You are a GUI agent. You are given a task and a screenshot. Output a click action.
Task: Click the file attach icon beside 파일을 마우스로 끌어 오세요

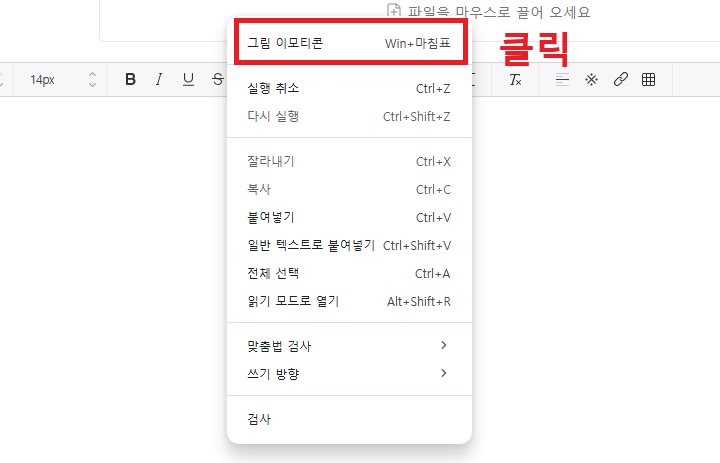click(x=394, y=10)
